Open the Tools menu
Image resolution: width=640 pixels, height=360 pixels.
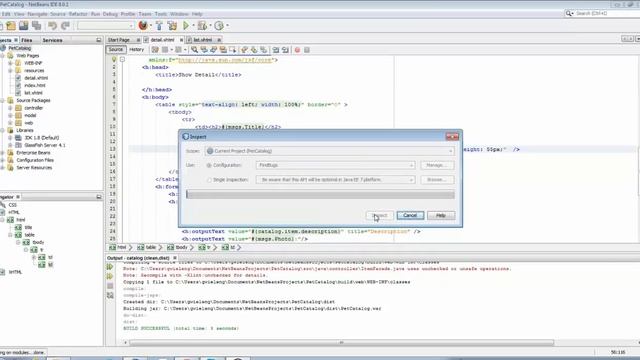click(161, 14)
